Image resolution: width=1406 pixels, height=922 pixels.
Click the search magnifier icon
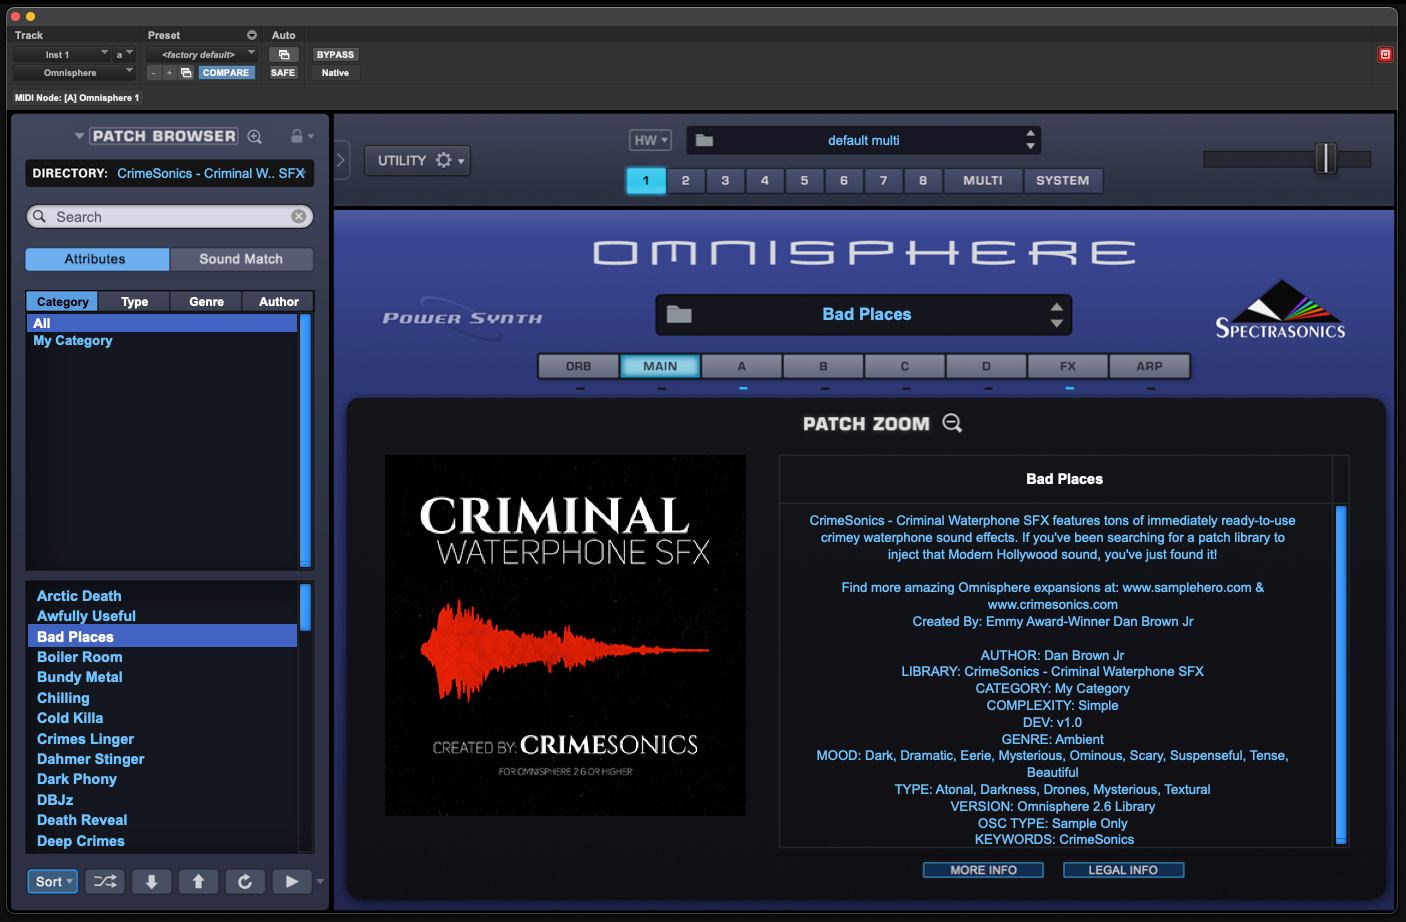[40, 216]
